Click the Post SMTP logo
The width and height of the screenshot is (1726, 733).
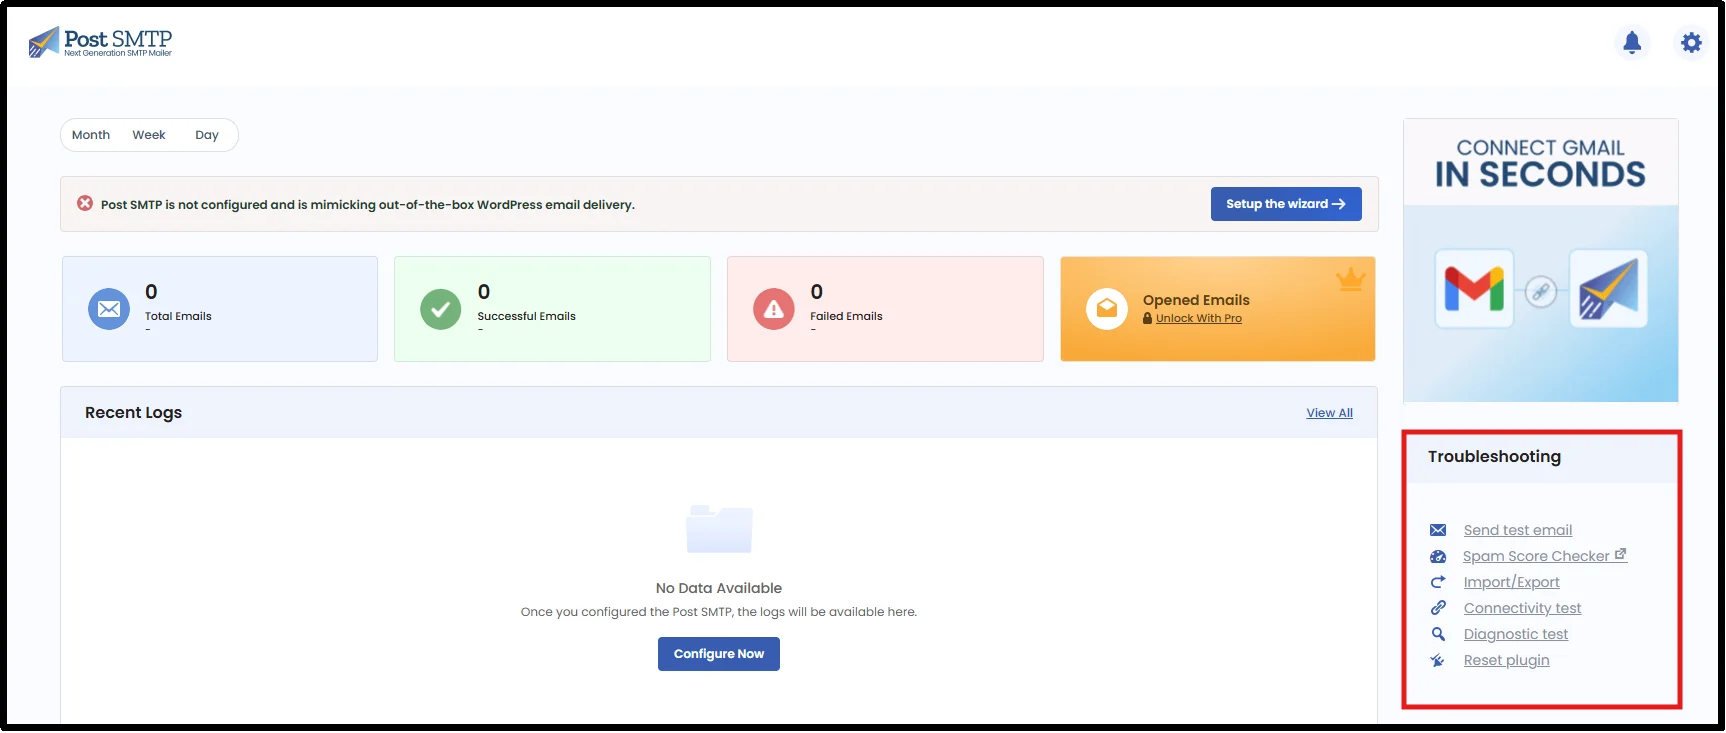coord(100,42)
